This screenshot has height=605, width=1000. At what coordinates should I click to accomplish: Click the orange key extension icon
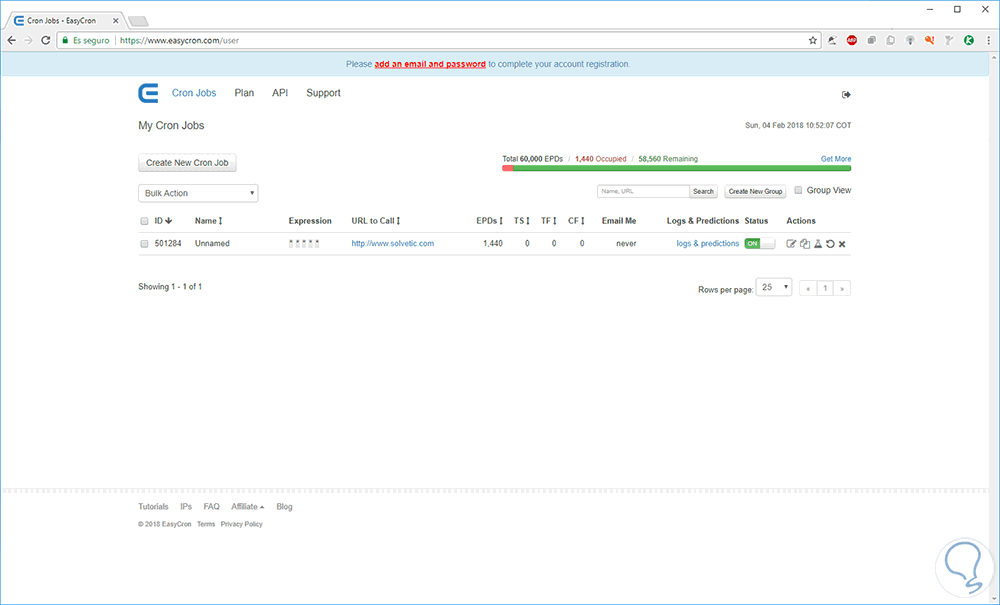point(929,40)
